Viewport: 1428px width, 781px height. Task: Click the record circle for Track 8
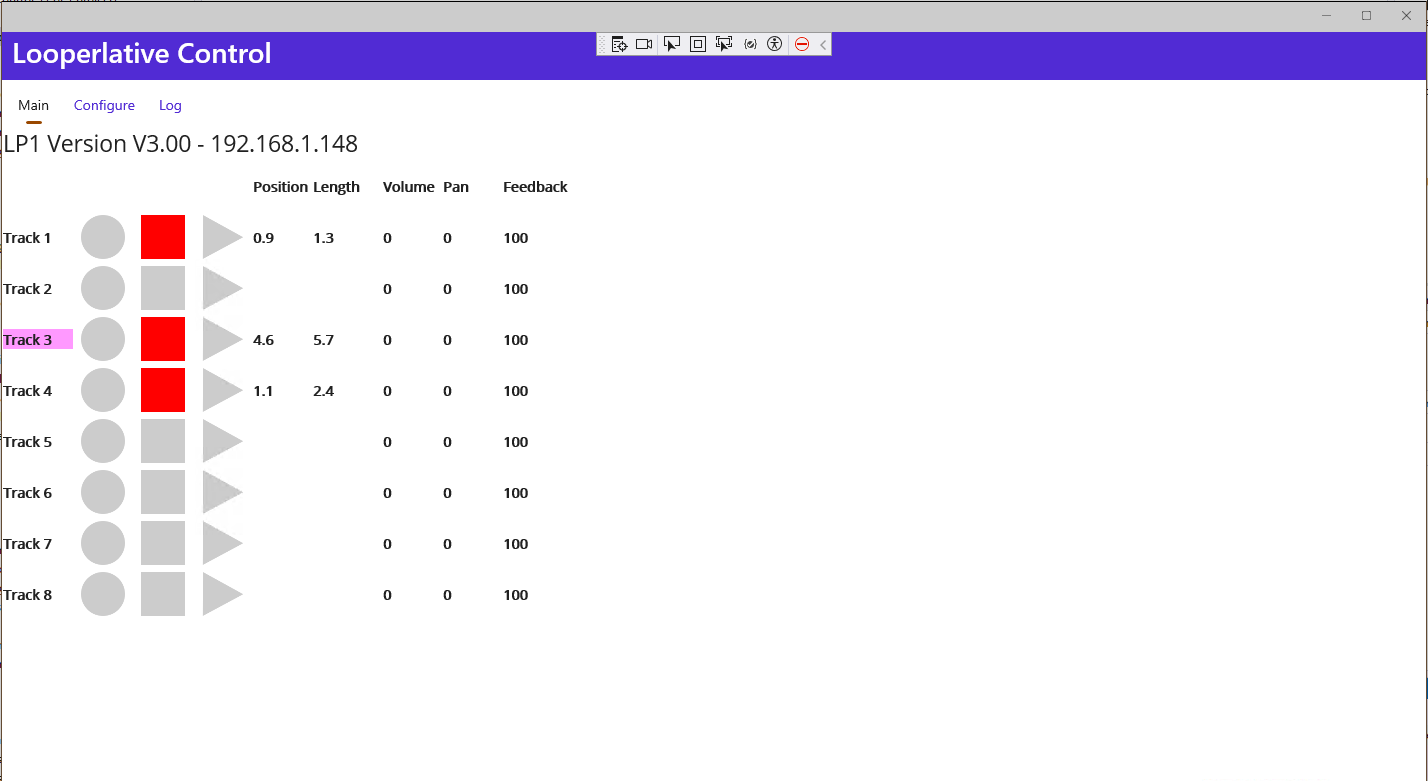coord(103,594)
